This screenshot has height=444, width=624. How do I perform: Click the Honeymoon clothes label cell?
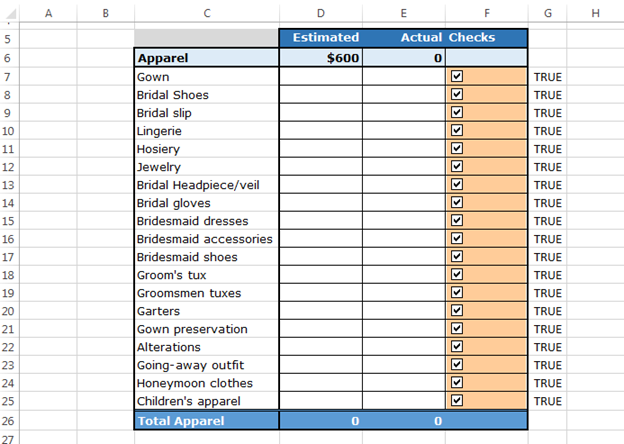click(x=207, y=383)
